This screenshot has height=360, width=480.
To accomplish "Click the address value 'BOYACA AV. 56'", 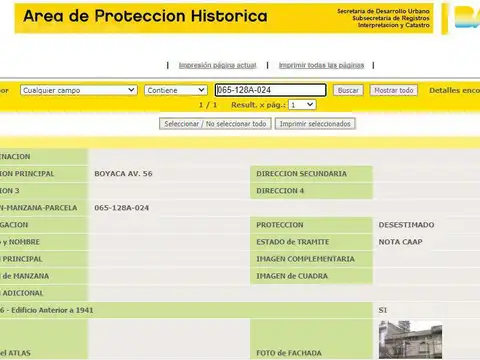I will click(x=123, y=174).
